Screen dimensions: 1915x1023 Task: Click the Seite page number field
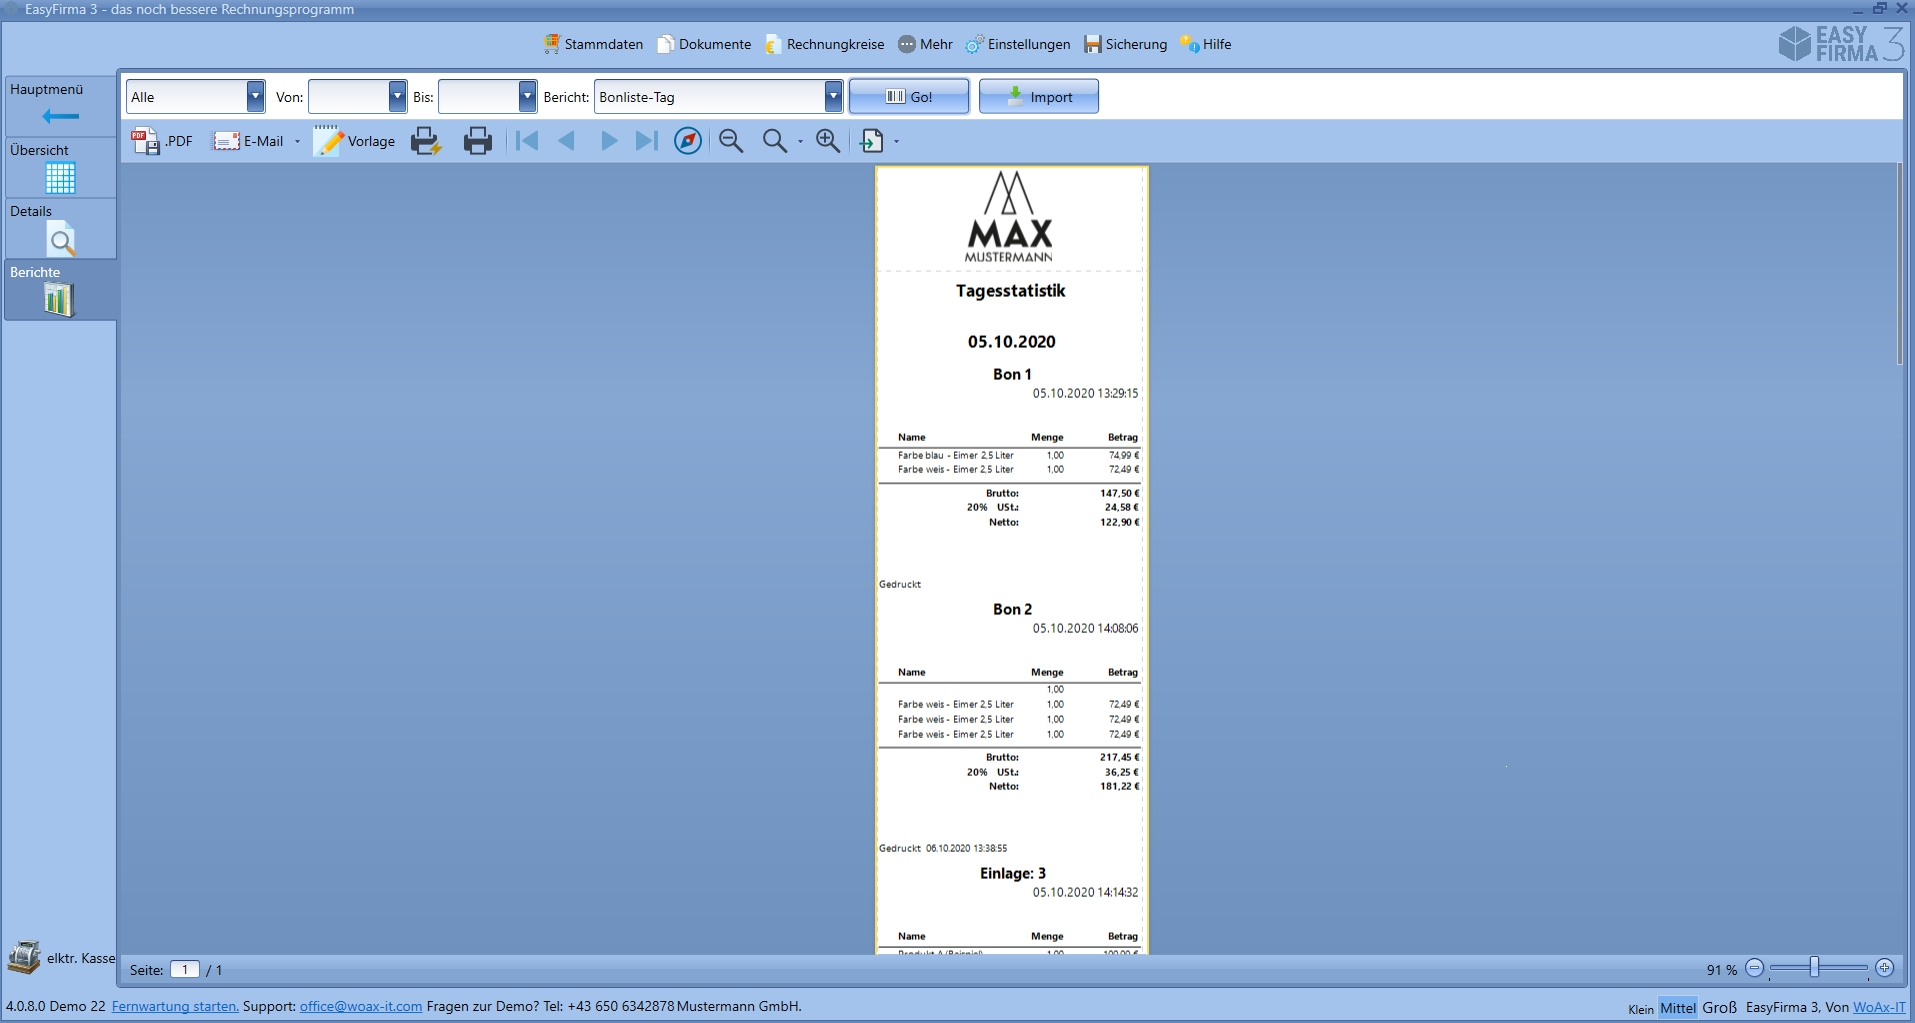pos(185,969)
